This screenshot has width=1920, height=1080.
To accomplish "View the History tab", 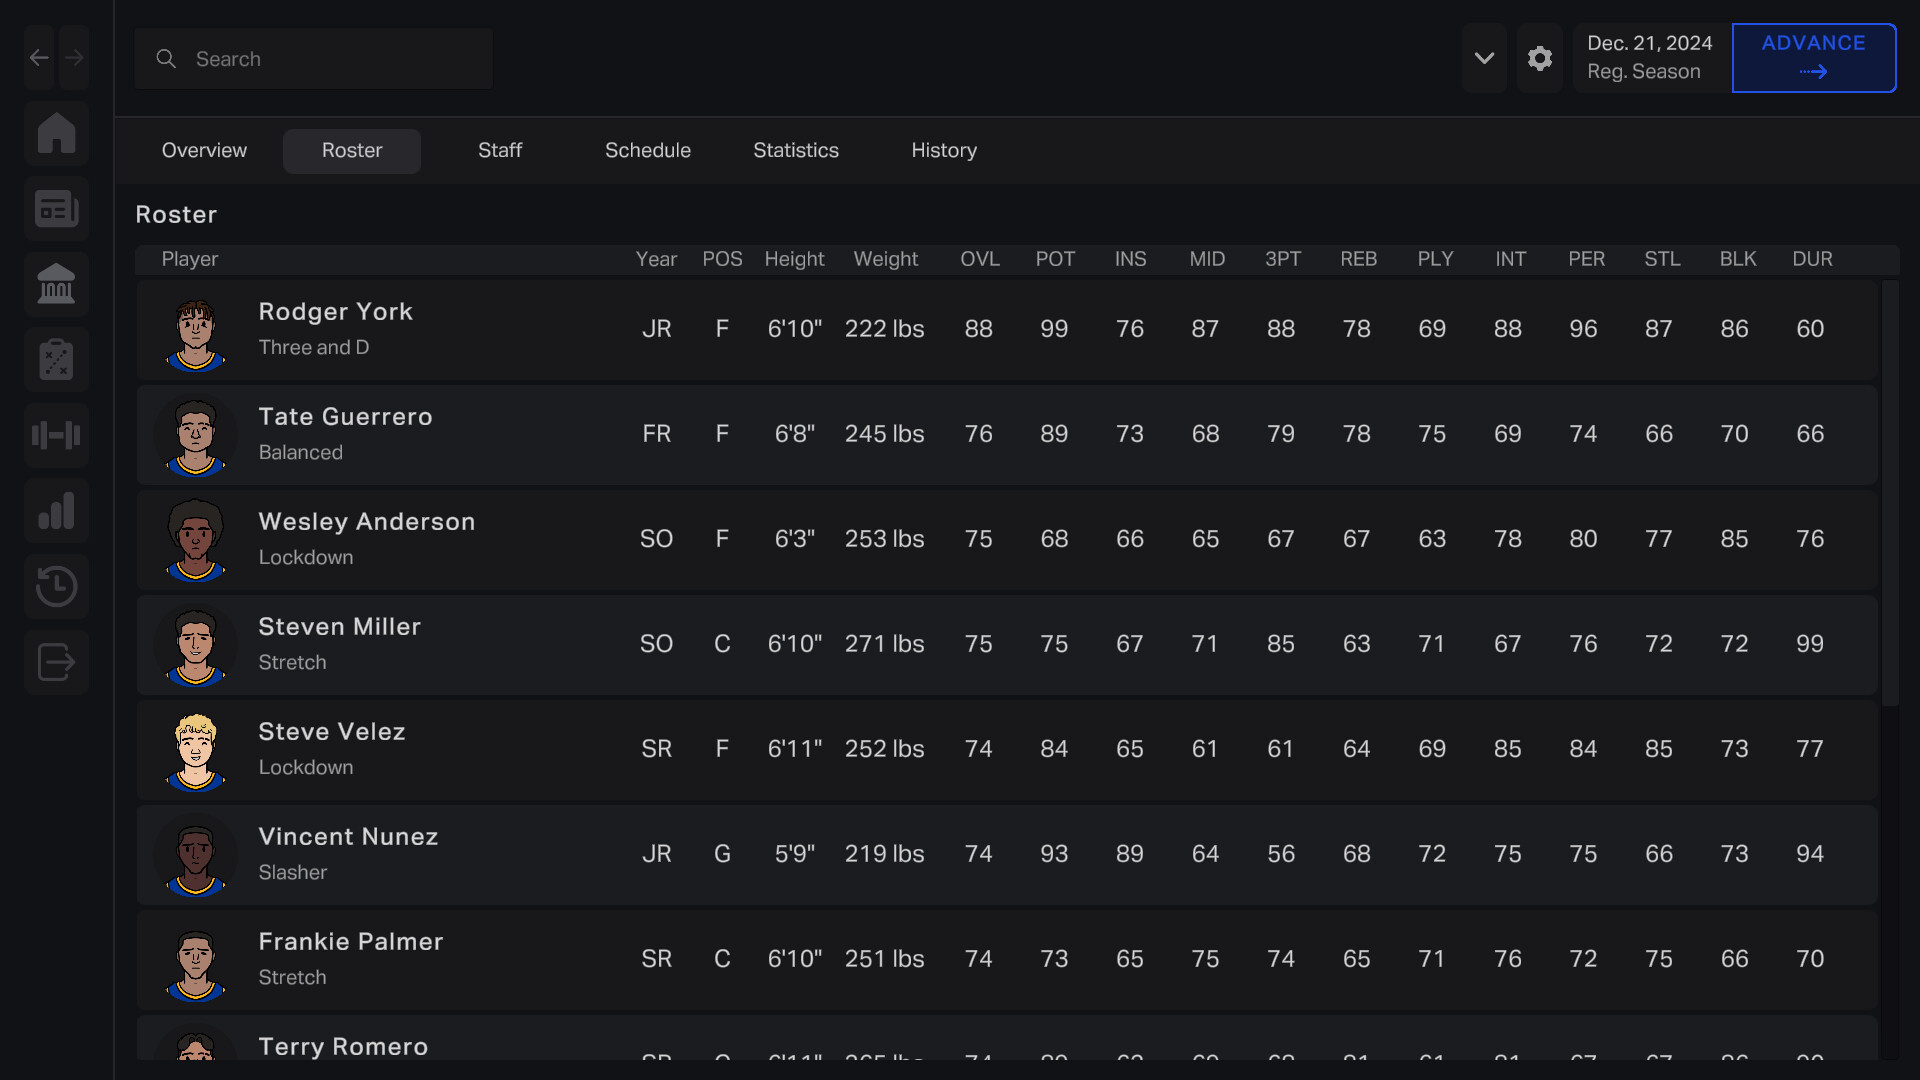I will [x=944, y=150].
